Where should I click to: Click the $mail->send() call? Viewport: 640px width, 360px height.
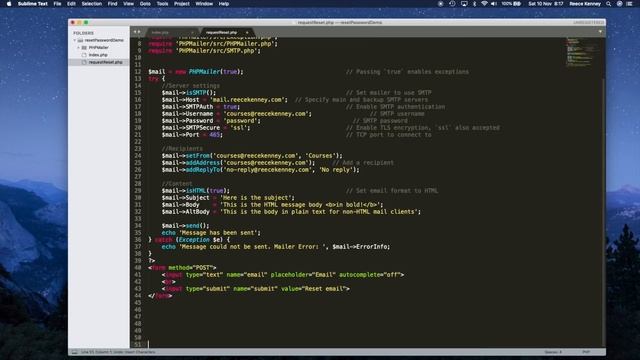(185, 226)
